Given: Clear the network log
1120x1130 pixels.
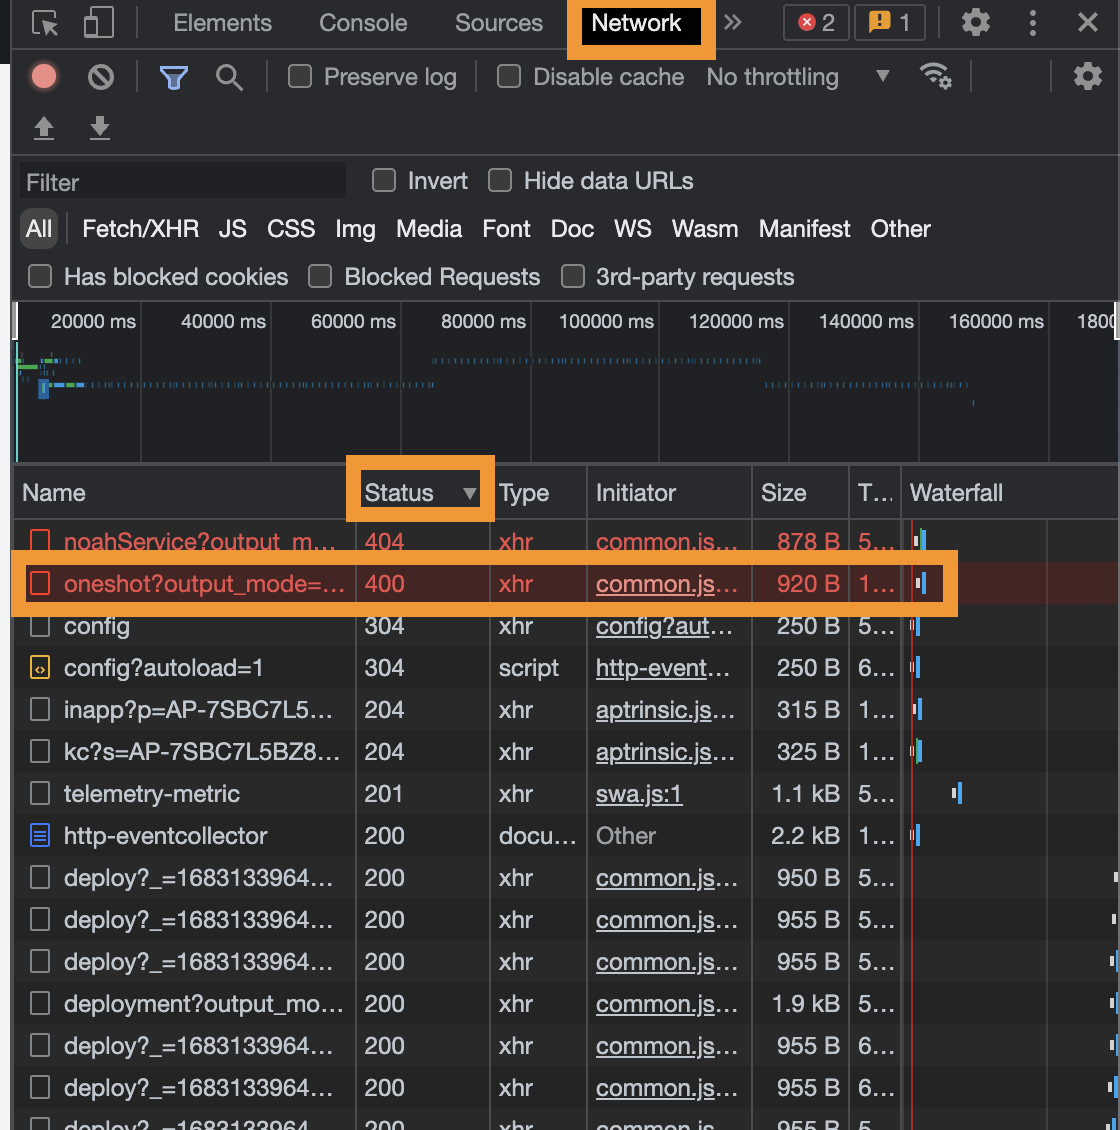Looking at the screenshot, I should click(x=101, y=77).
